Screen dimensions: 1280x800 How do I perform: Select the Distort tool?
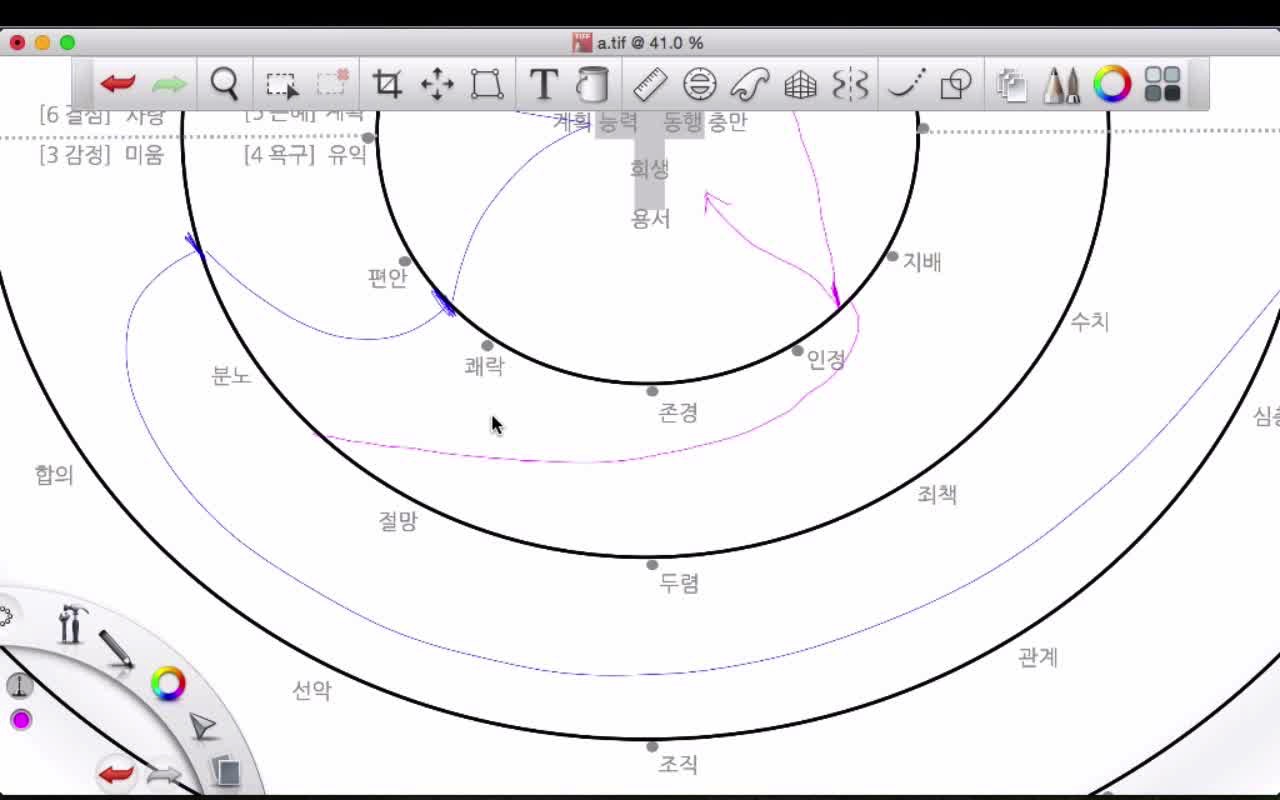click(x=487, y=85)
